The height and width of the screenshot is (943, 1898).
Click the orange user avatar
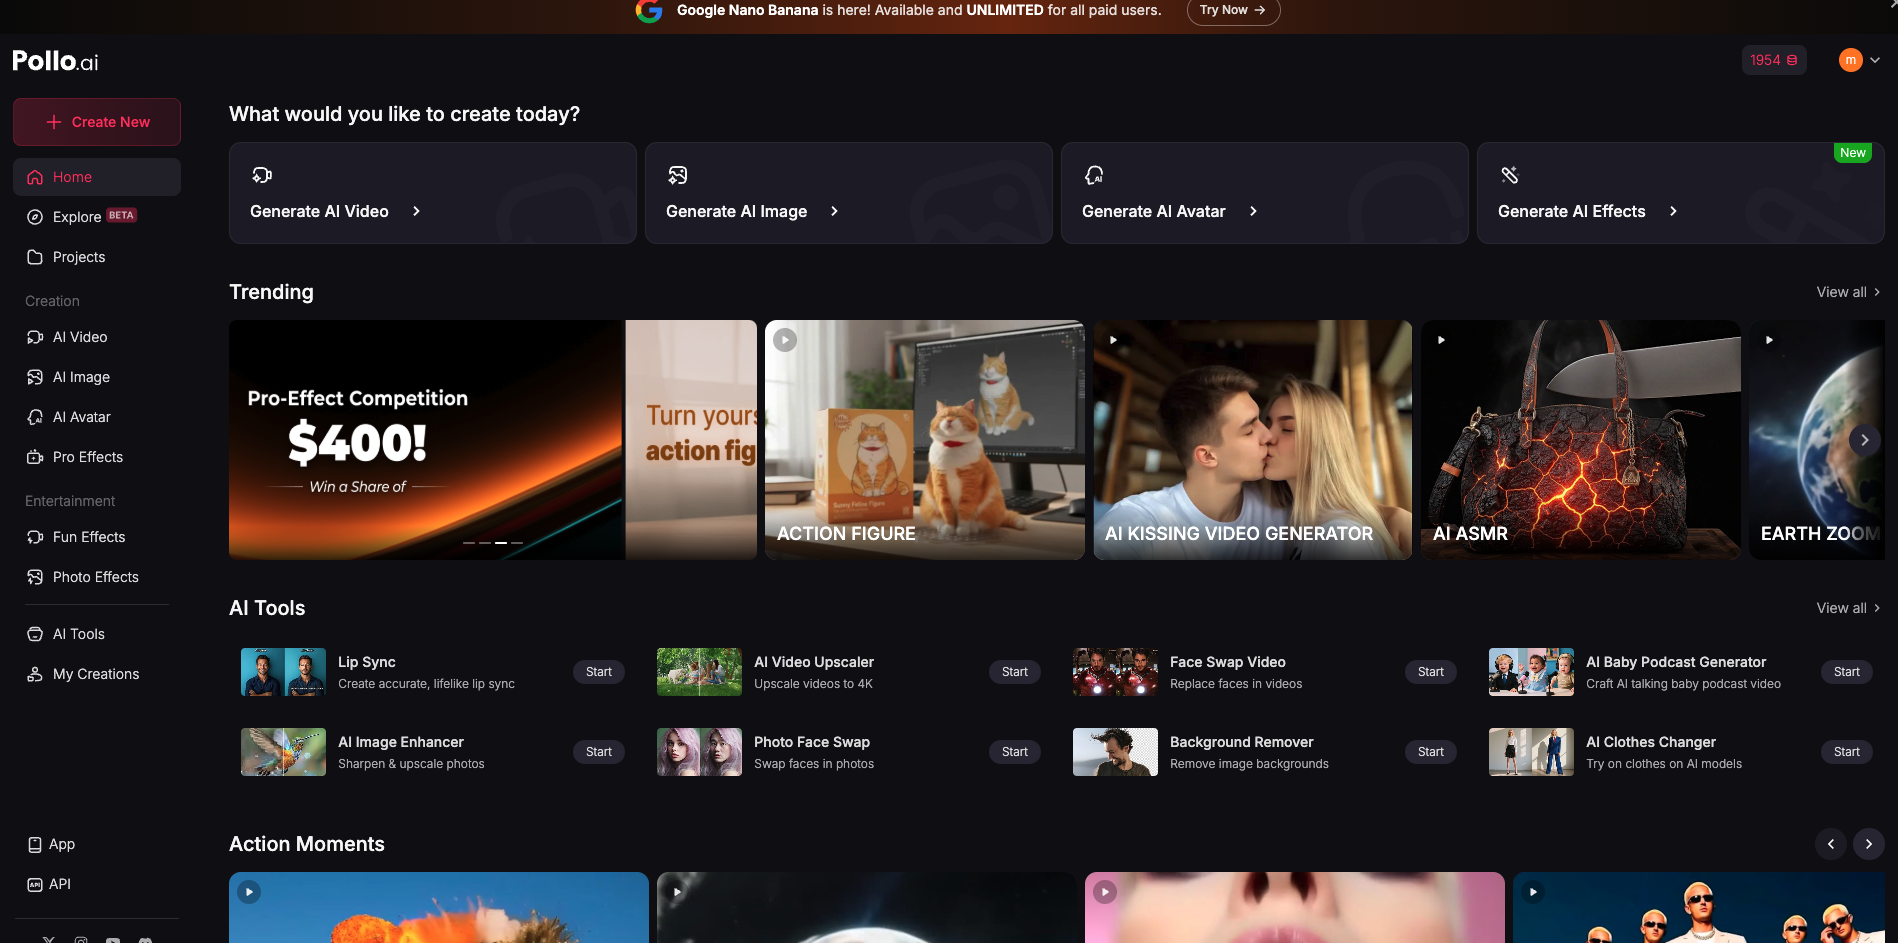tap(1851, 60)
